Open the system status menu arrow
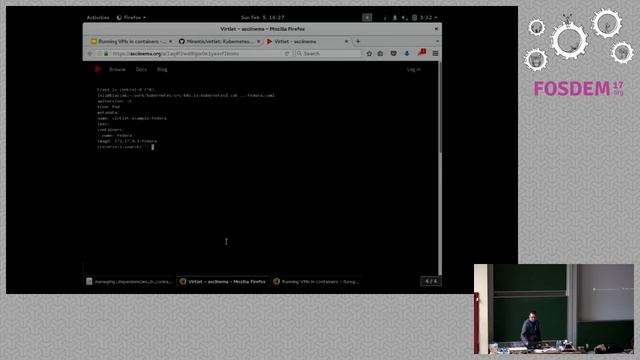640x360 pixels. [x=436, y=18]
